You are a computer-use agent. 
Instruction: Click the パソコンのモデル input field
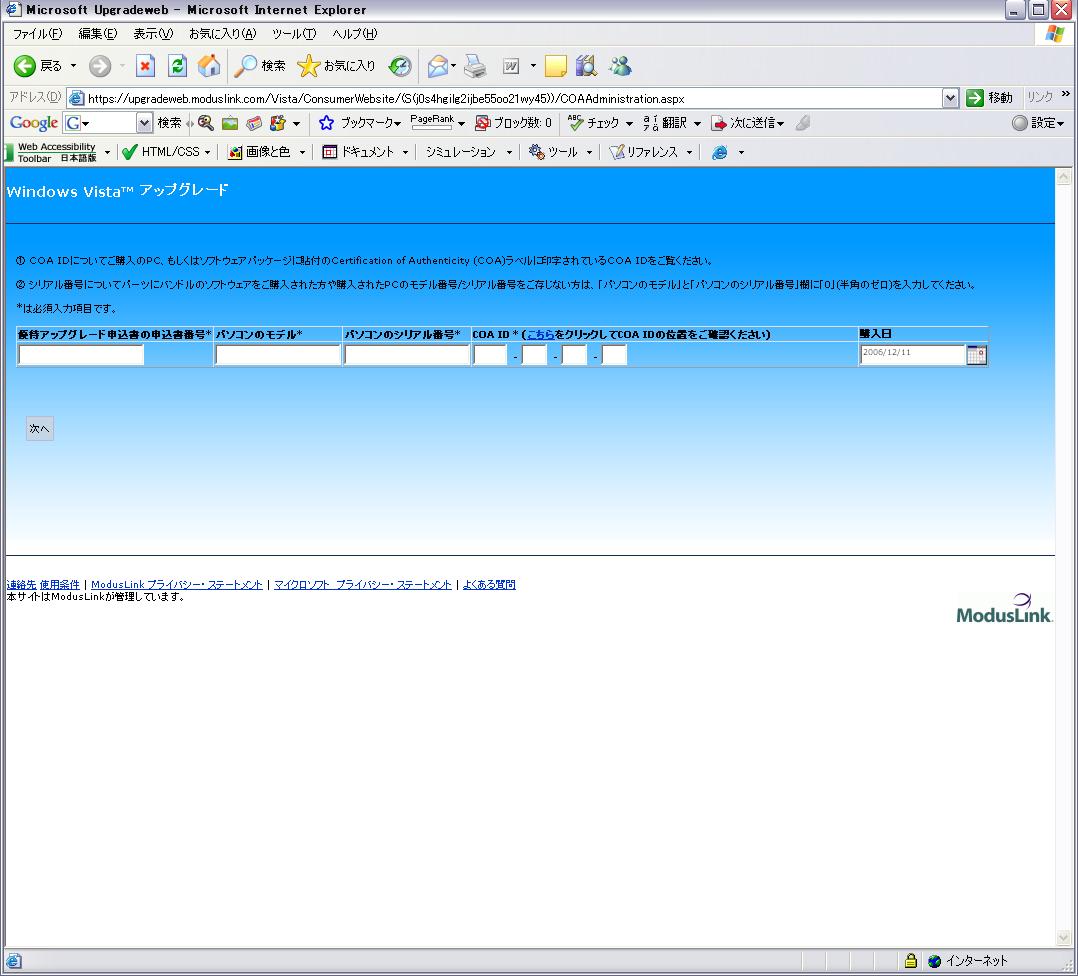point(278,355)
